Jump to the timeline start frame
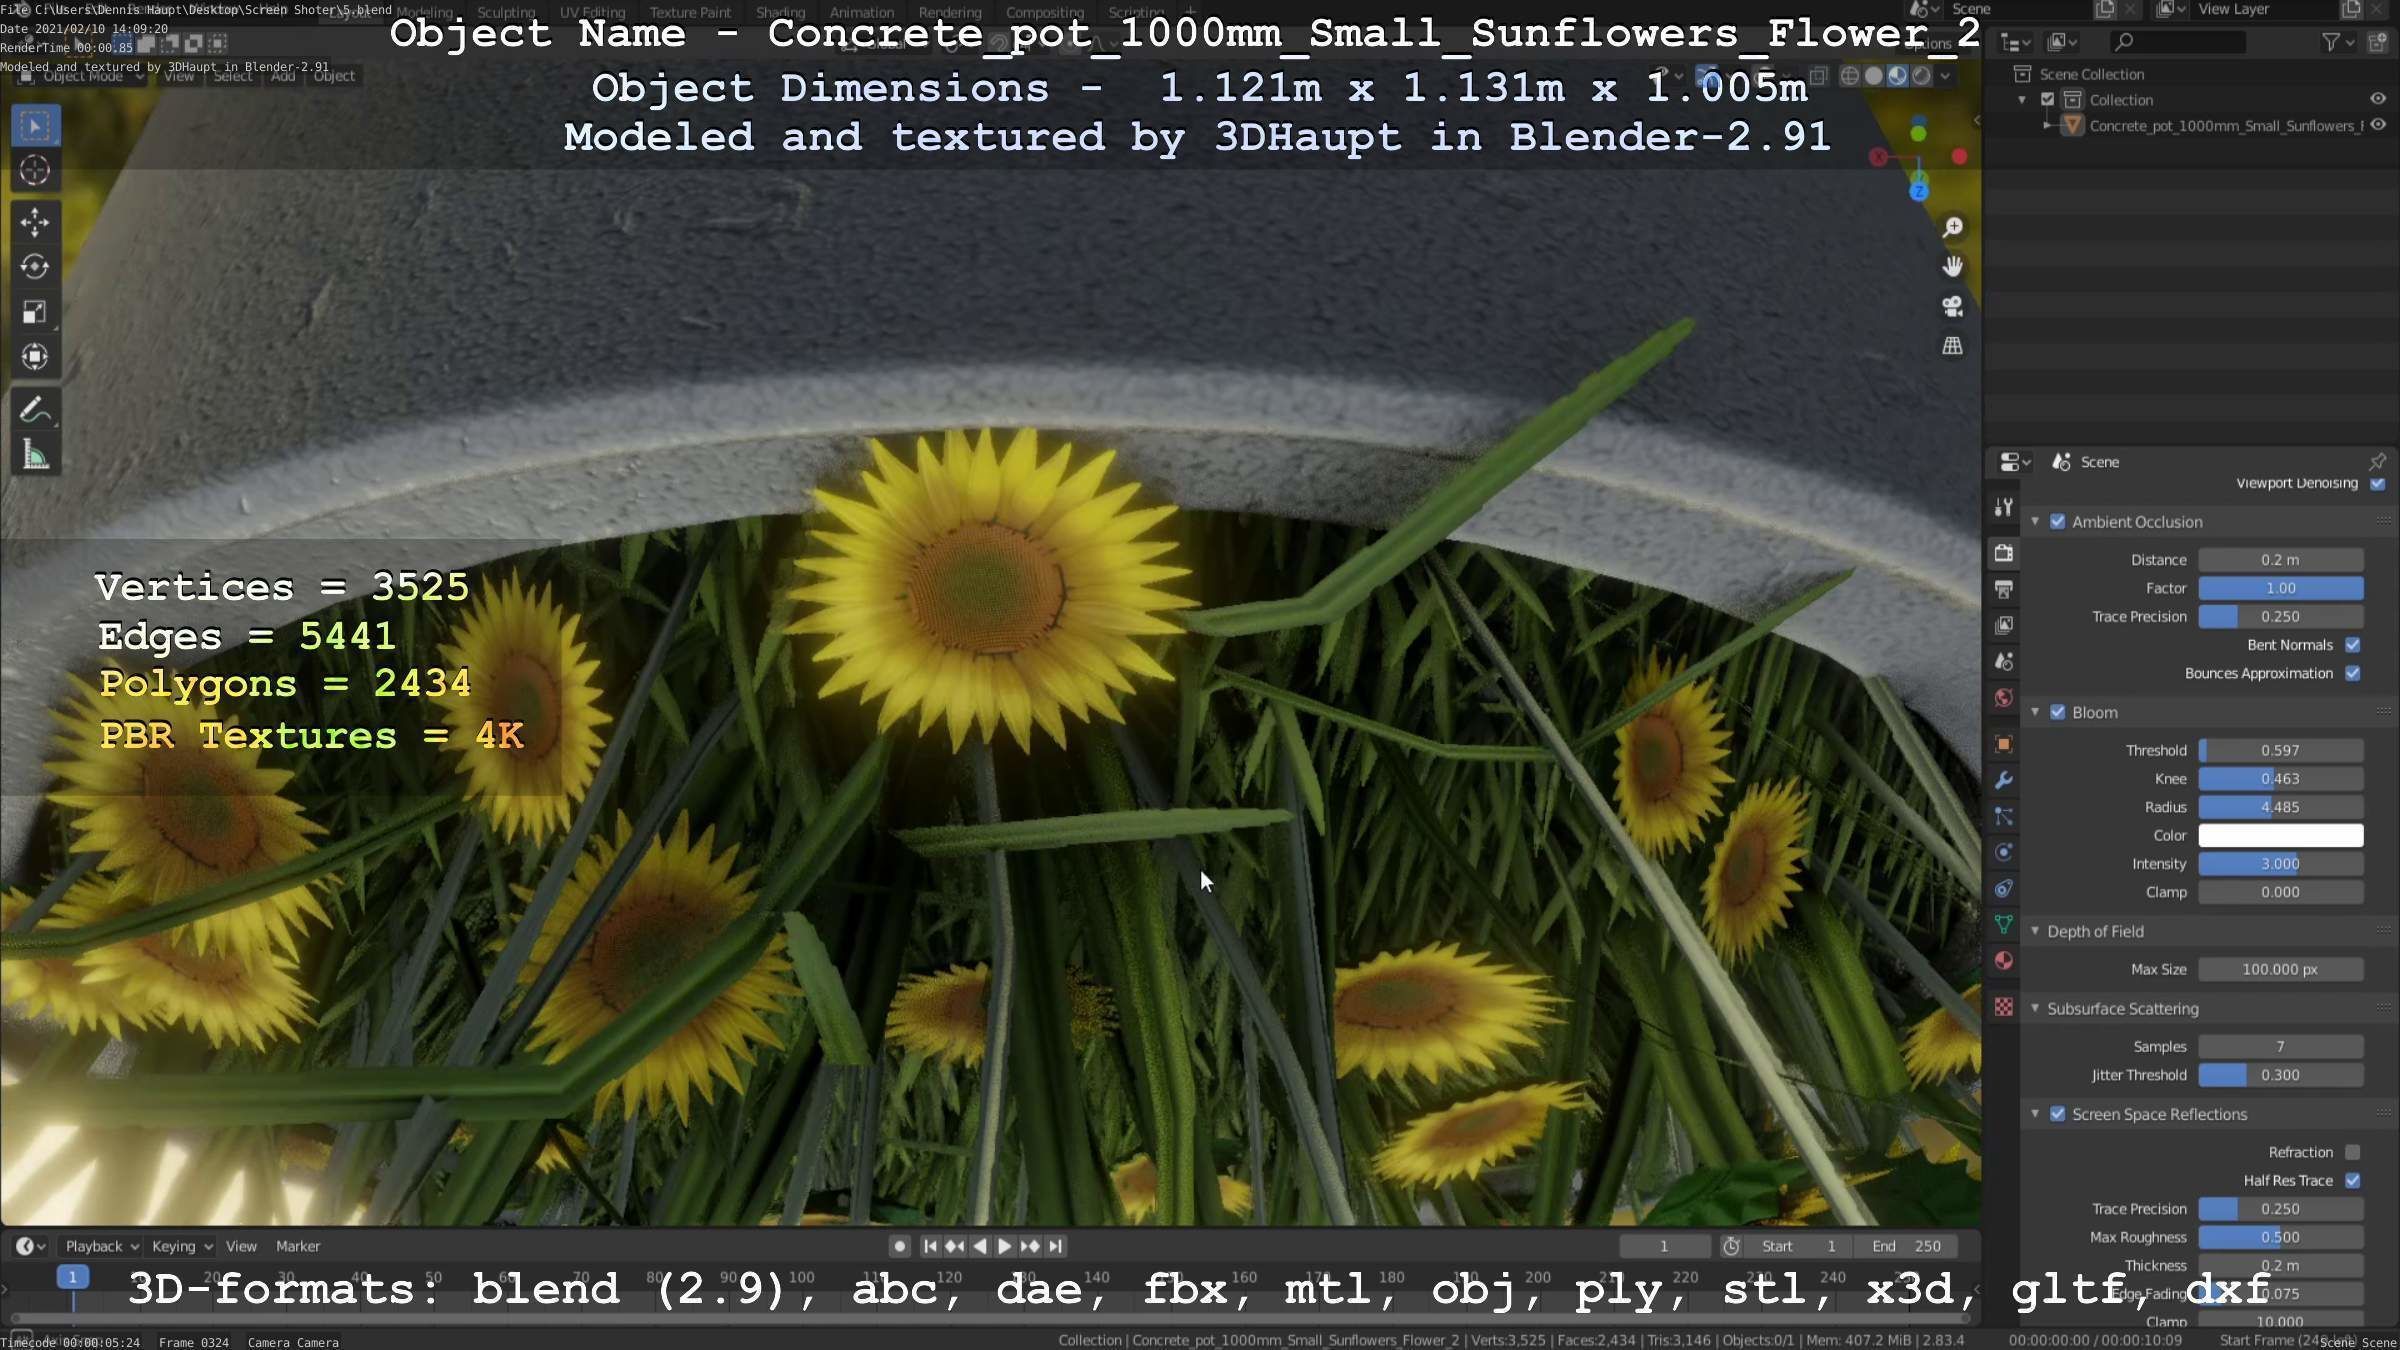 930,1246
